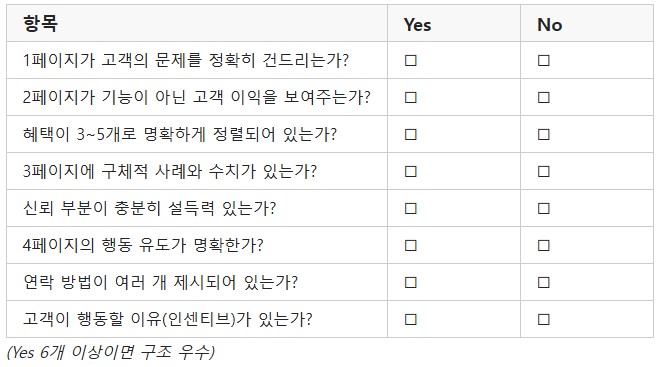Mark Yes for 고객이 행동할 이유(인센티브)
The width and height of the screenshot is (664, 367).
pyautogui.click(x=410, y=319)
